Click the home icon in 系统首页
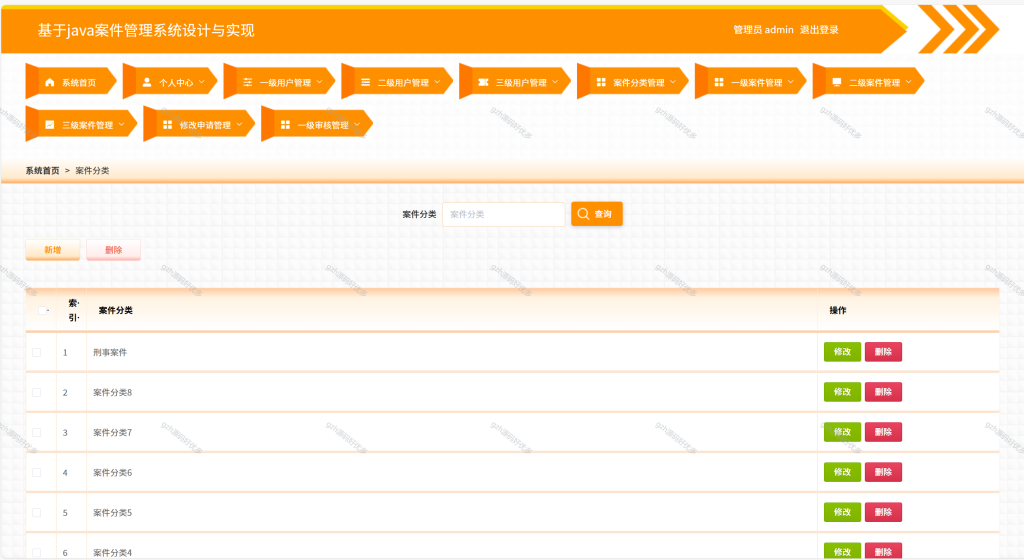 coord(50,82)
